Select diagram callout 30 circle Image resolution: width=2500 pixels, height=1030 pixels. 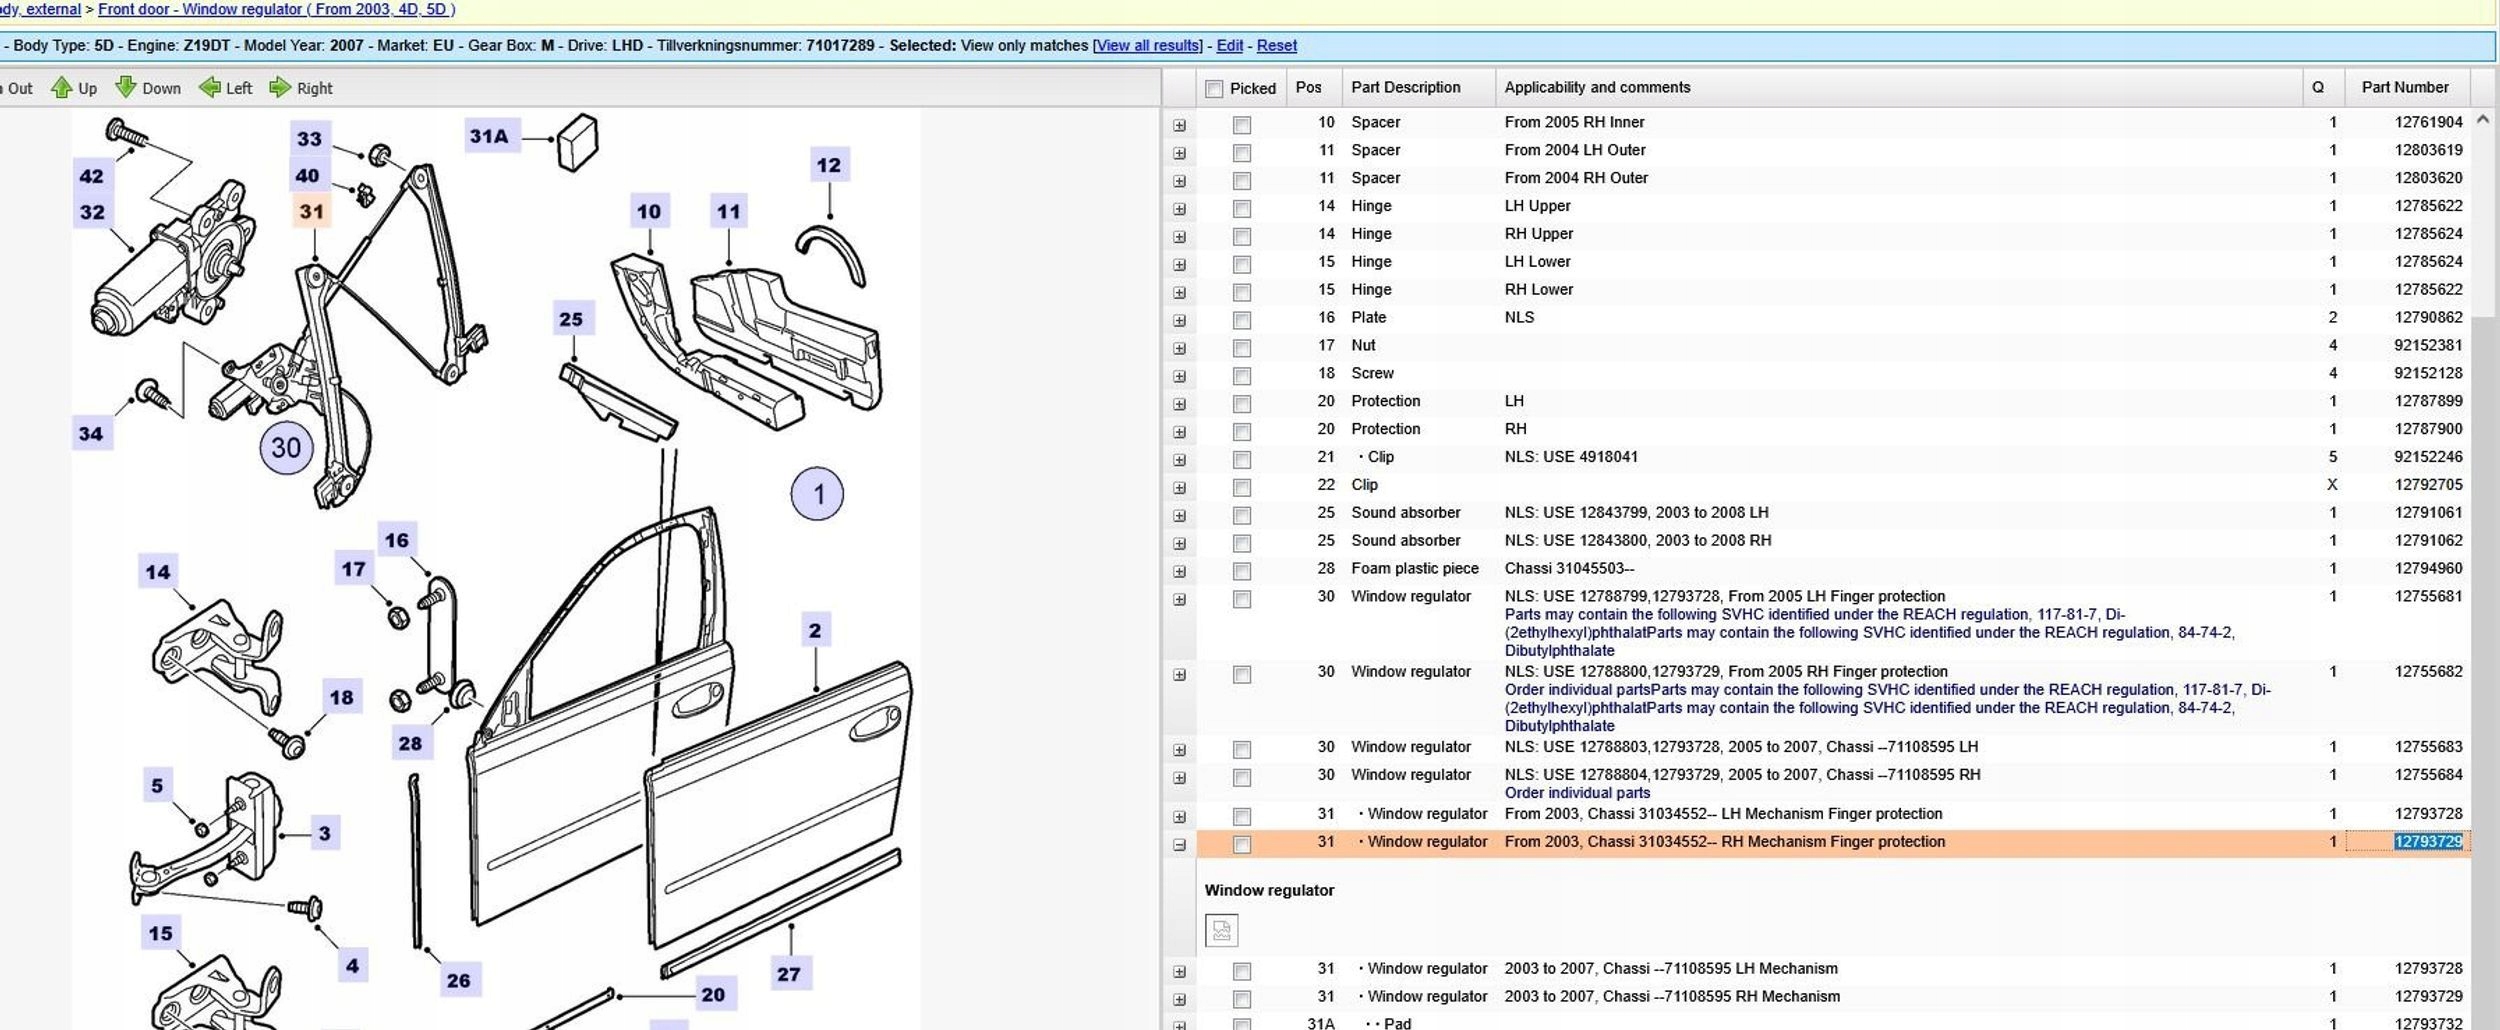coord(286,448)
